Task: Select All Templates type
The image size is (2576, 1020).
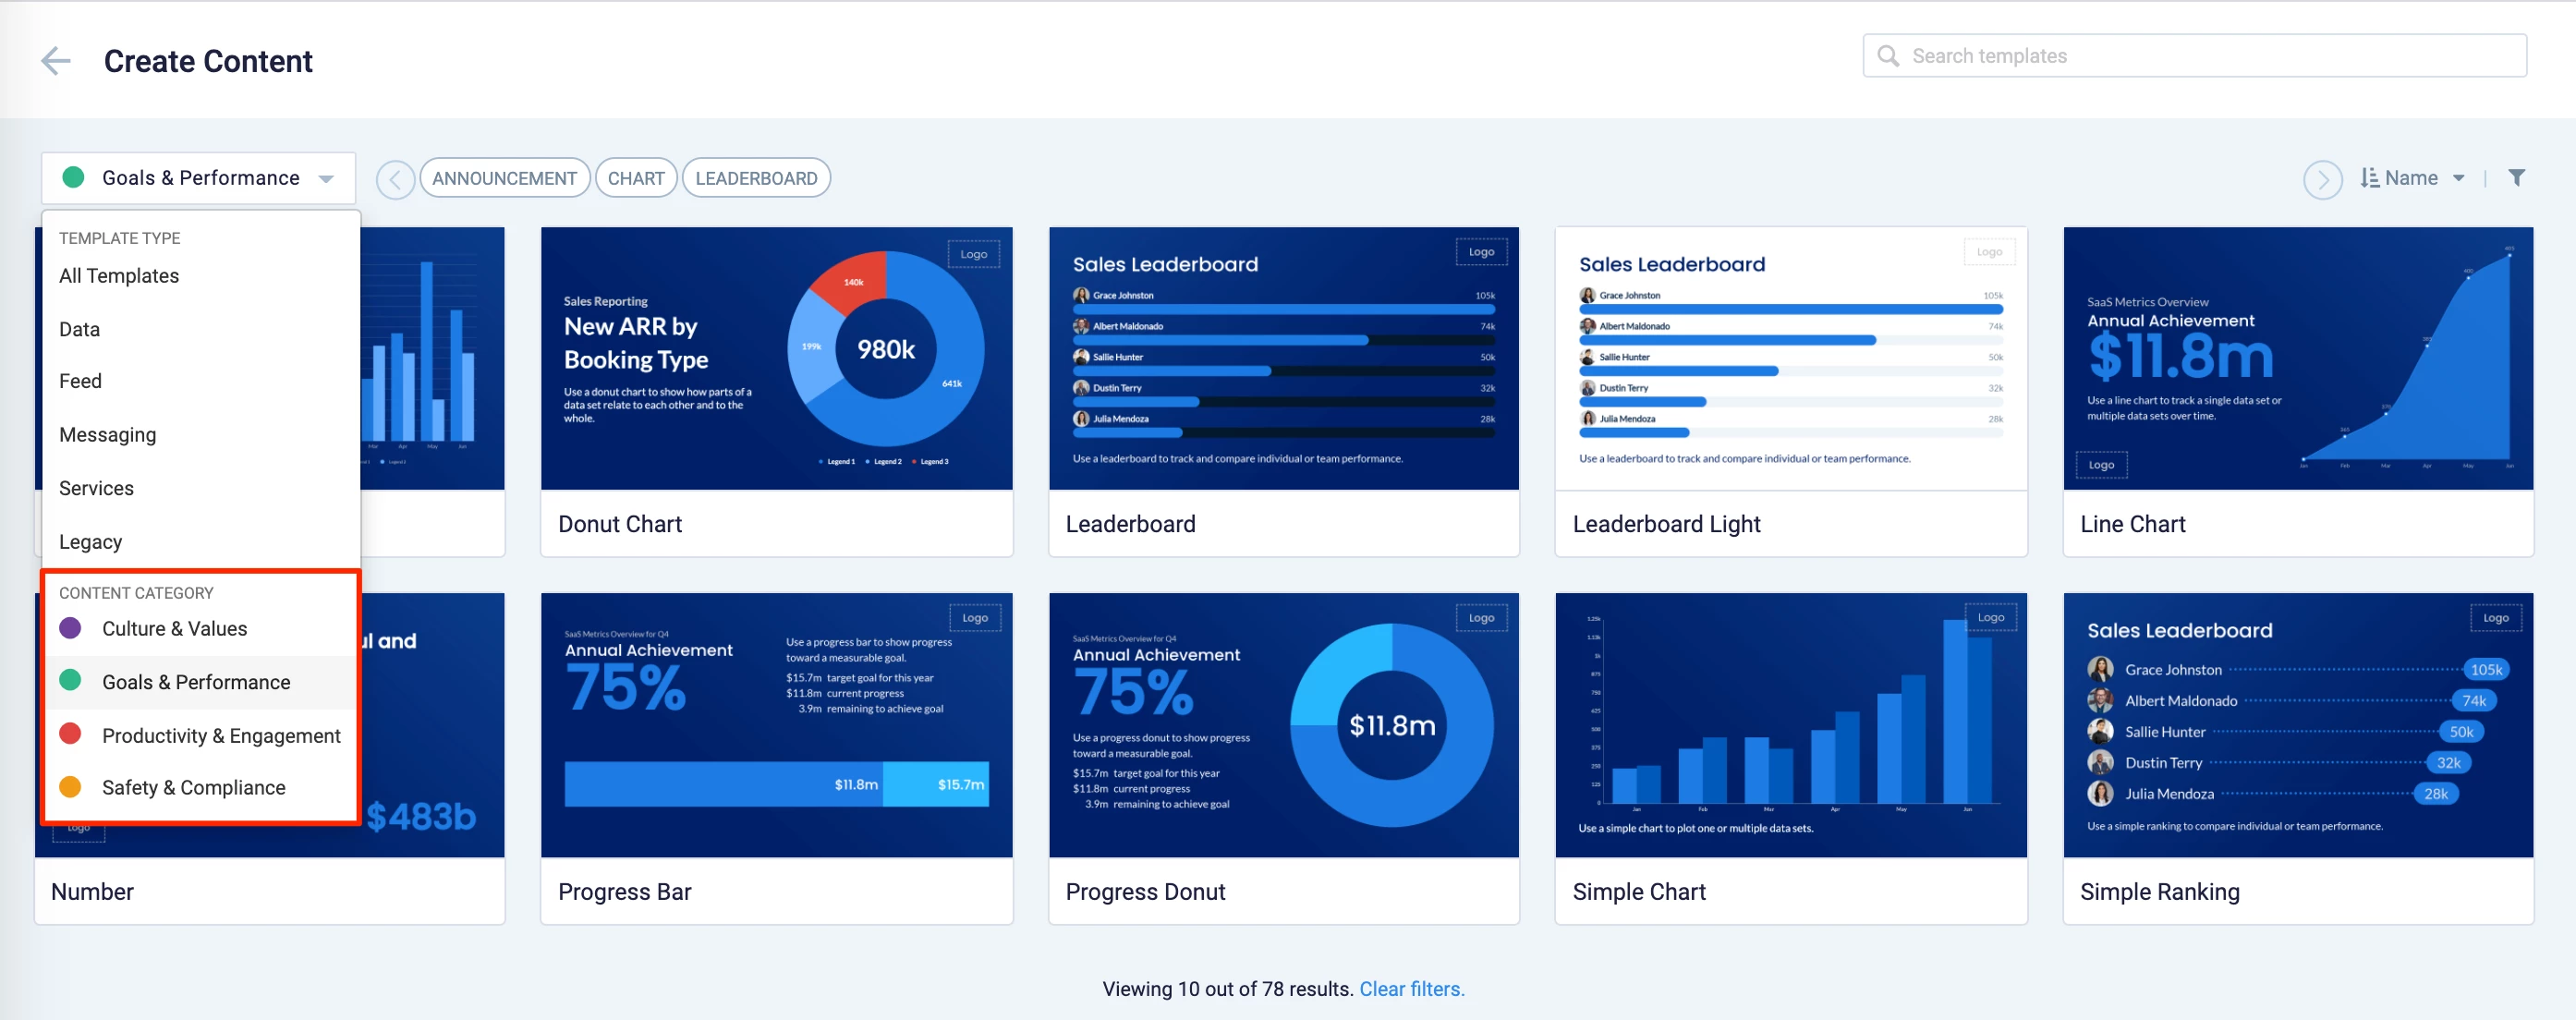Action: [x=119, y=276]
